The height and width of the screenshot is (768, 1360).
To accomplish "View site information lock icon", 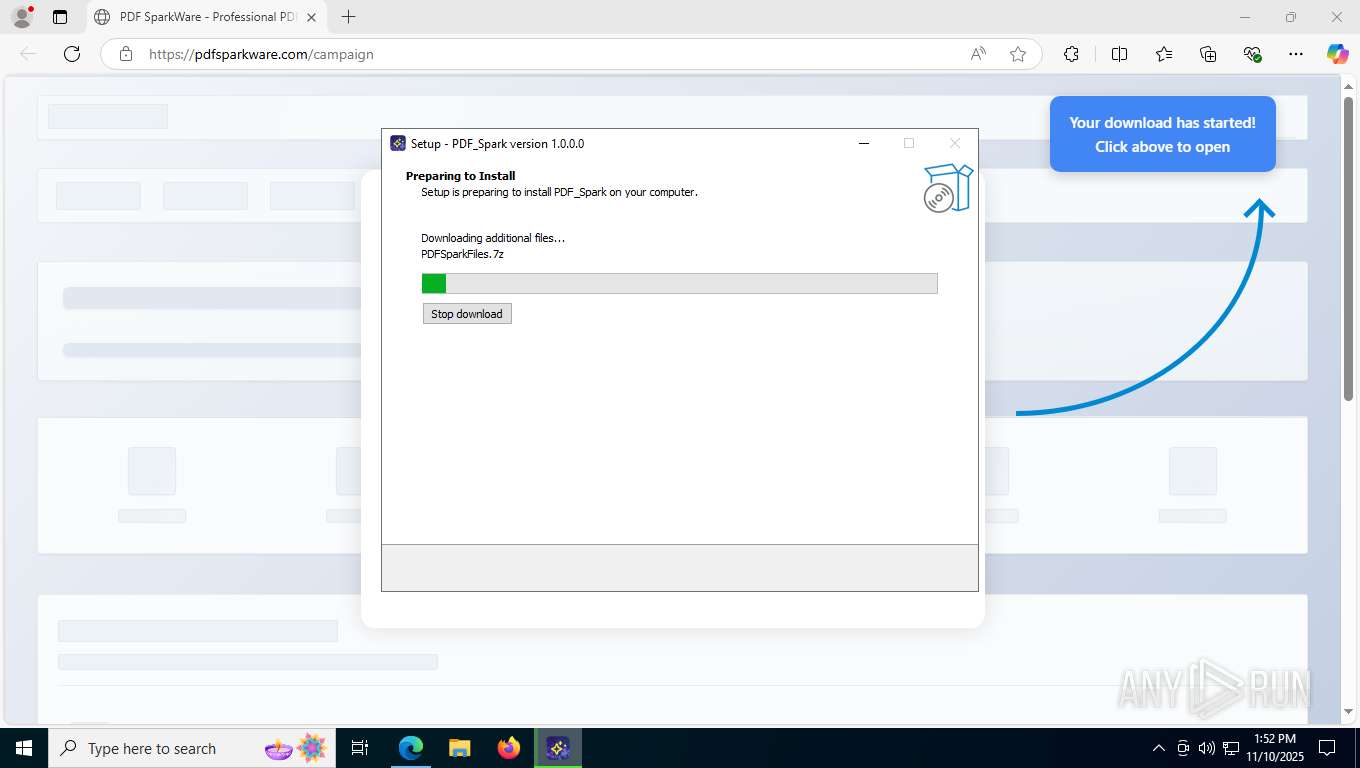I will [125, 54].
